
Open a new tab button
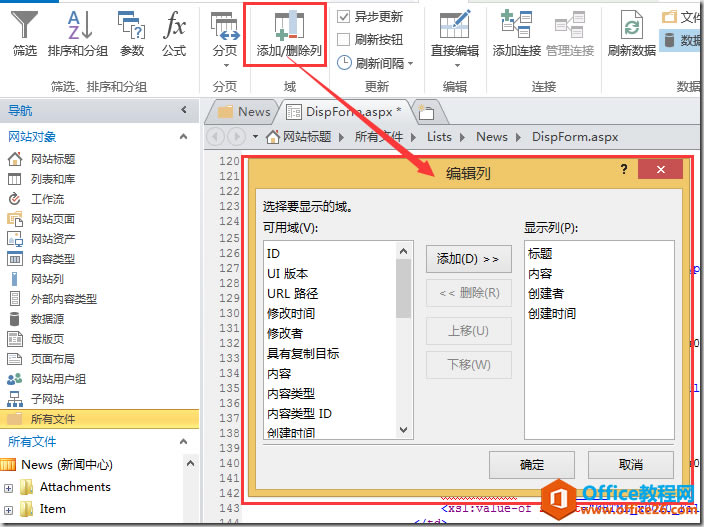pos(427,113)
